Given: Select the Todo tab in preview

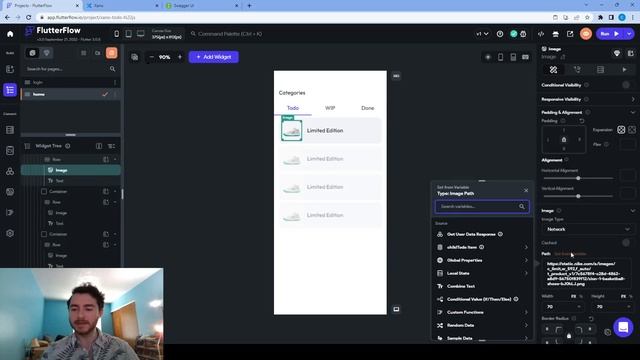Looking at the screenshot, I should 293,108.
